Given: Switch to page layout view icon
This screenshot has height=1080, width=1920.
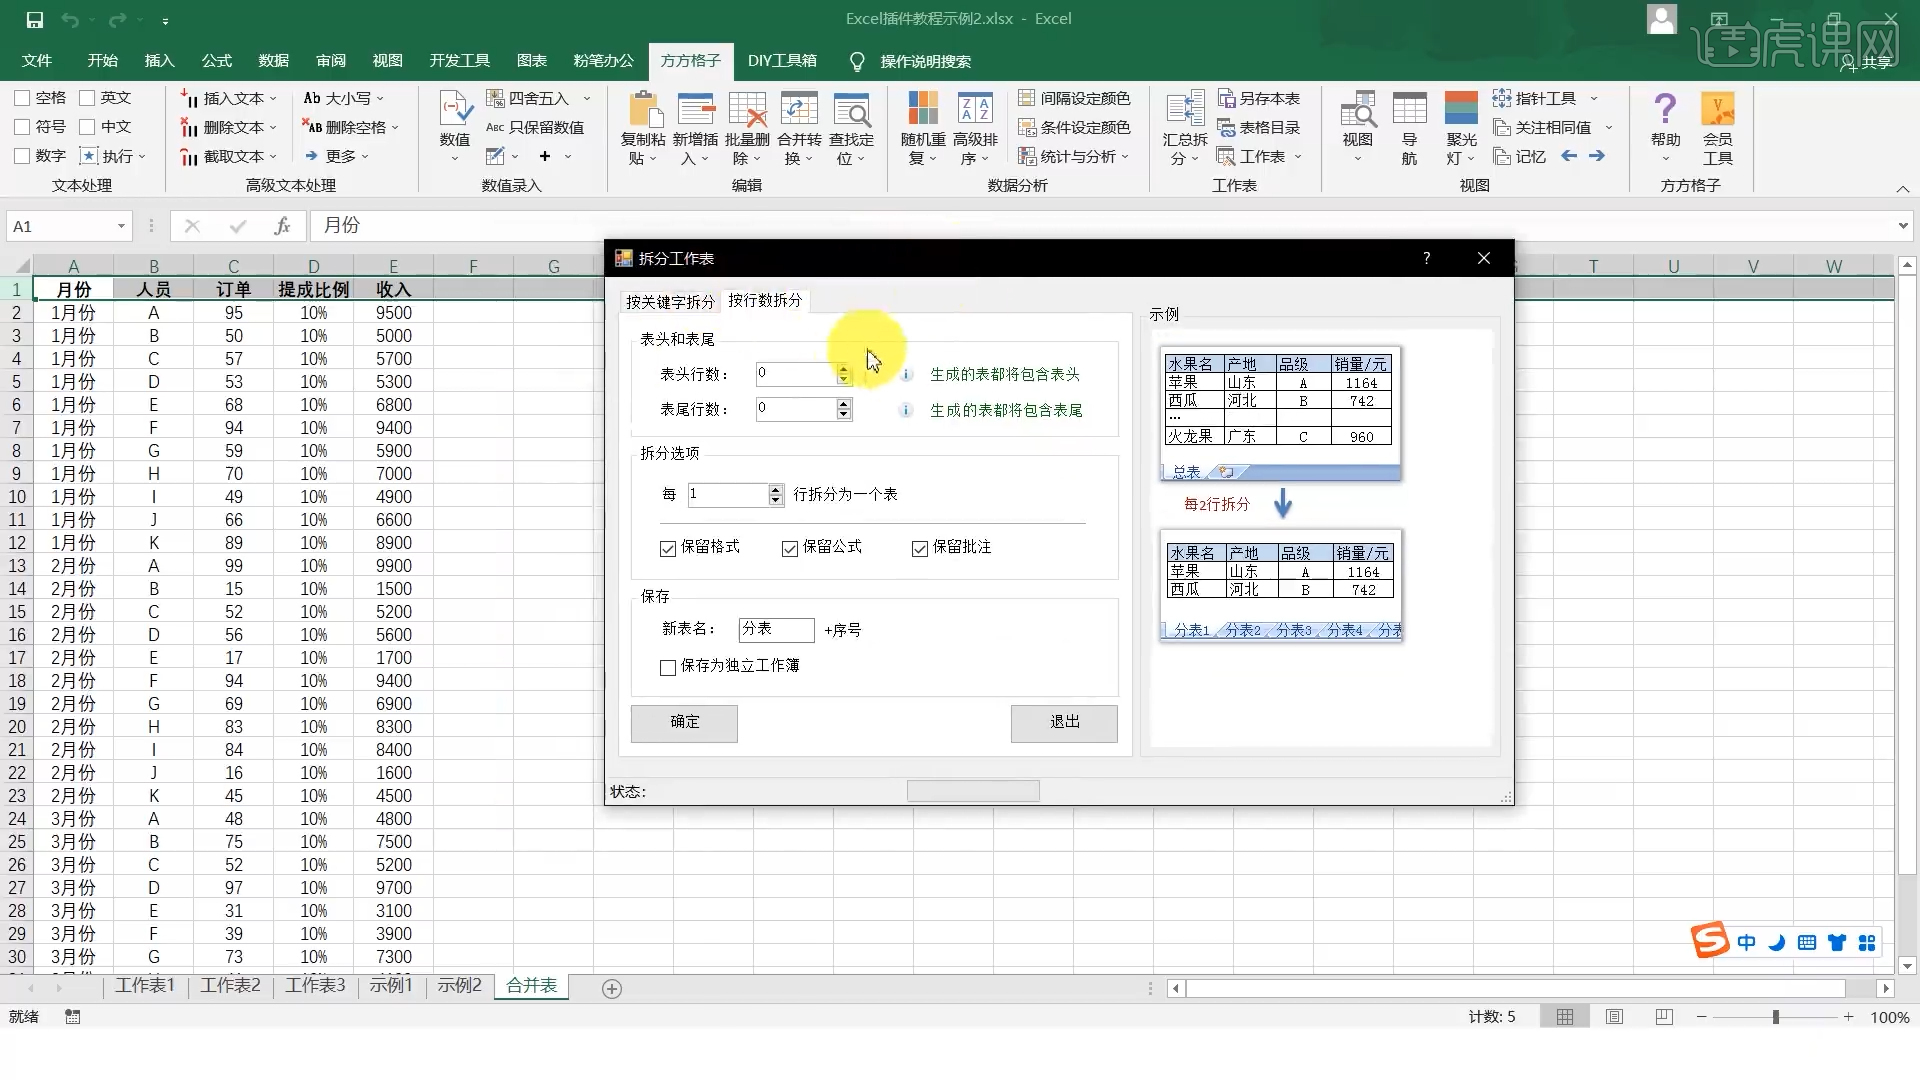Looking at the screenshot, I should click(x=1614, y=1017).
